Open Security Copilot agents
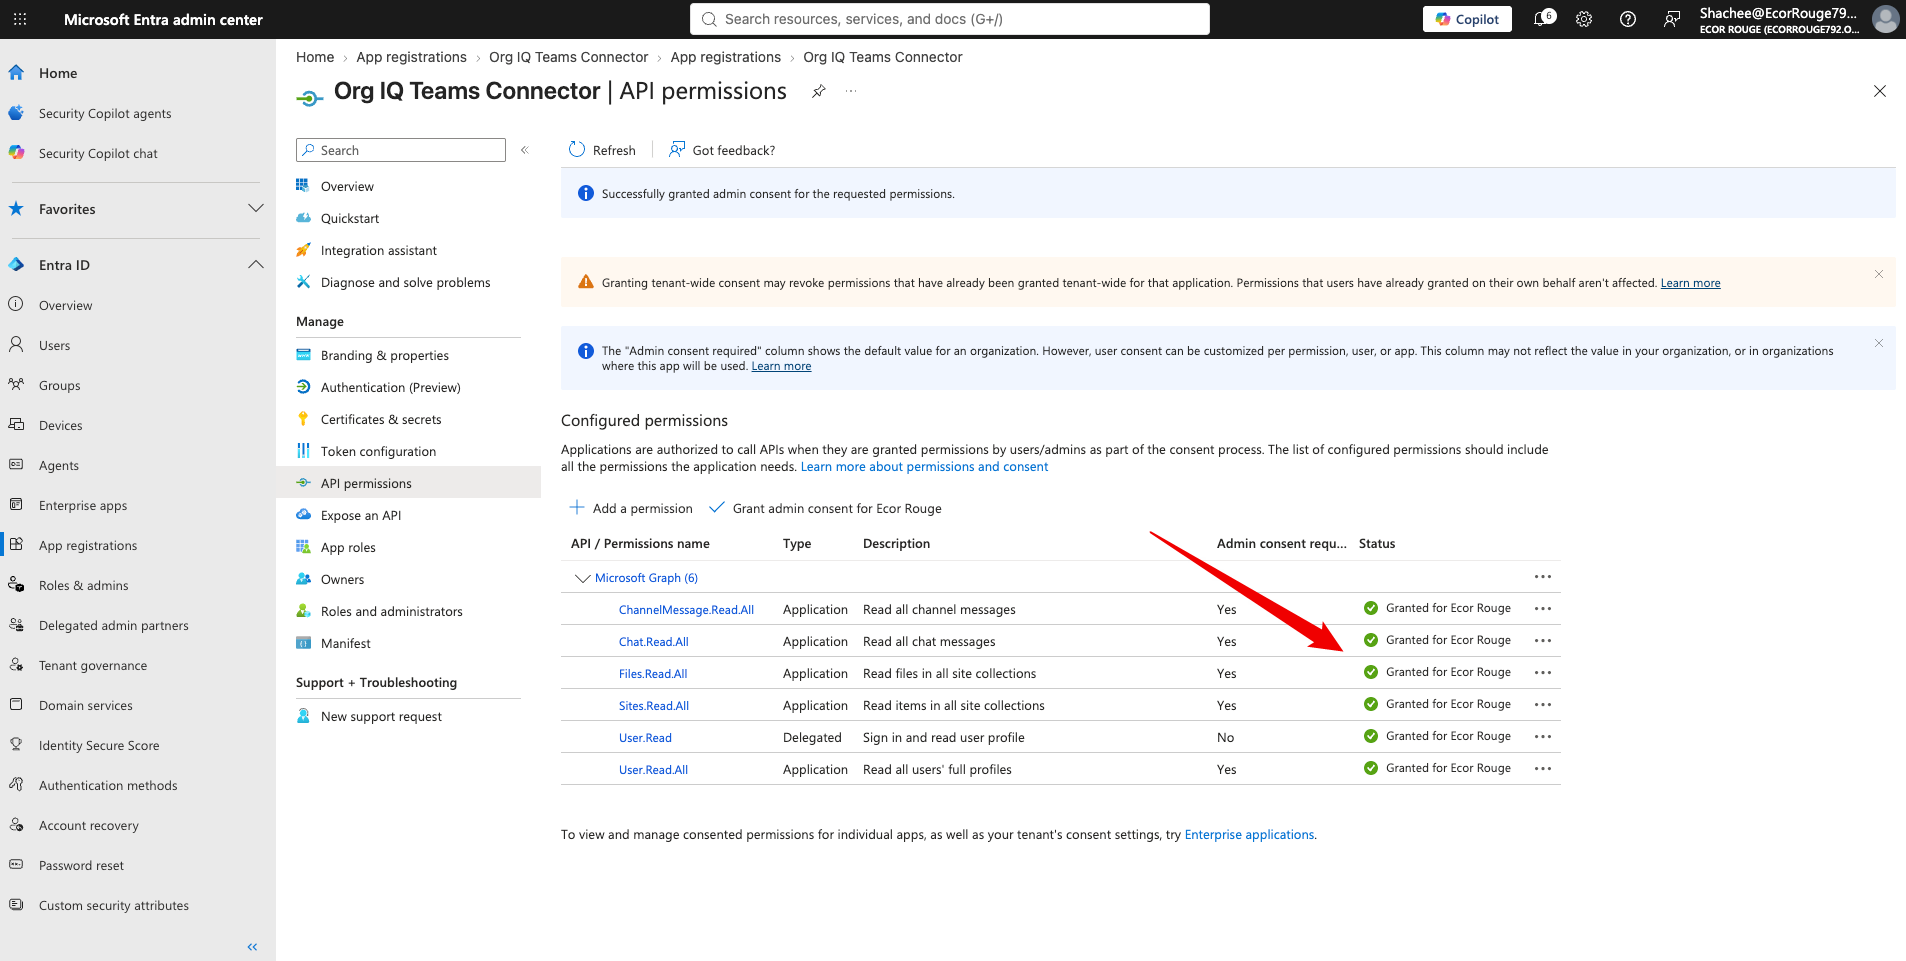The image size is (1906, 961). click(105, 113)
